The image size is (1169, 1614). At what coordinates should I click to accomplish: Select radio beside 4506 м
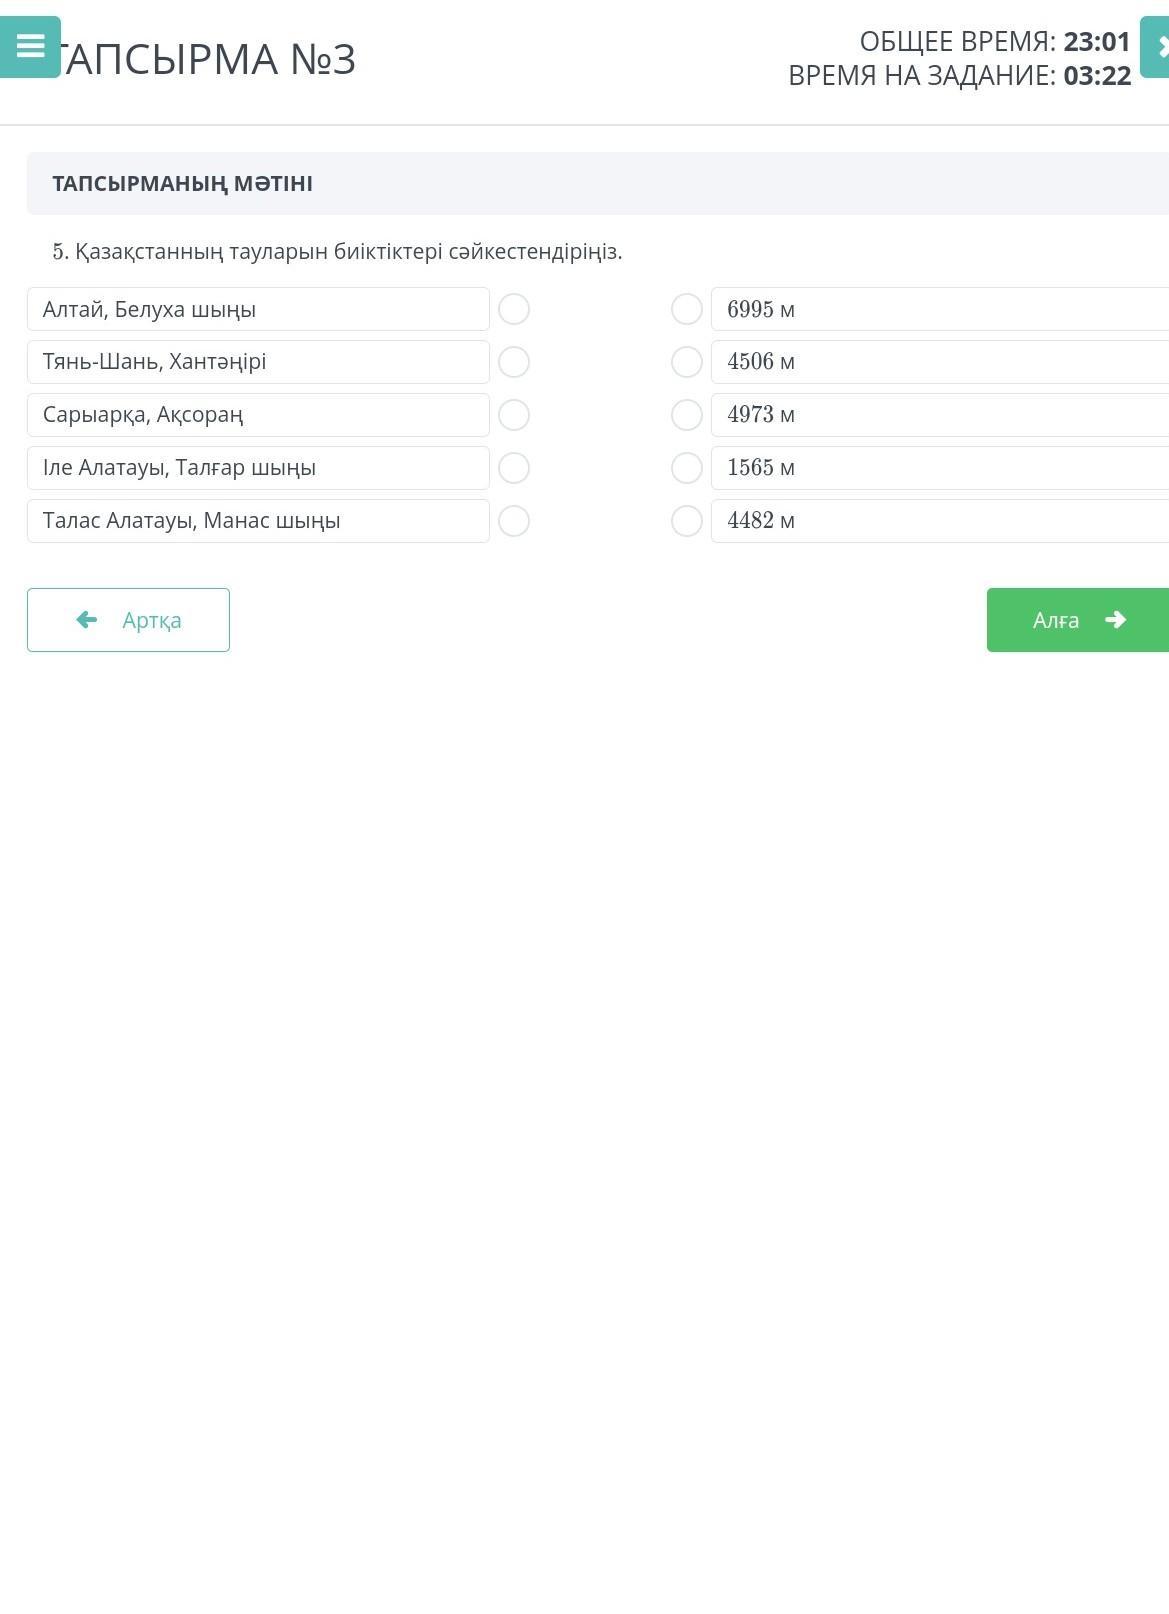point(687,362)
